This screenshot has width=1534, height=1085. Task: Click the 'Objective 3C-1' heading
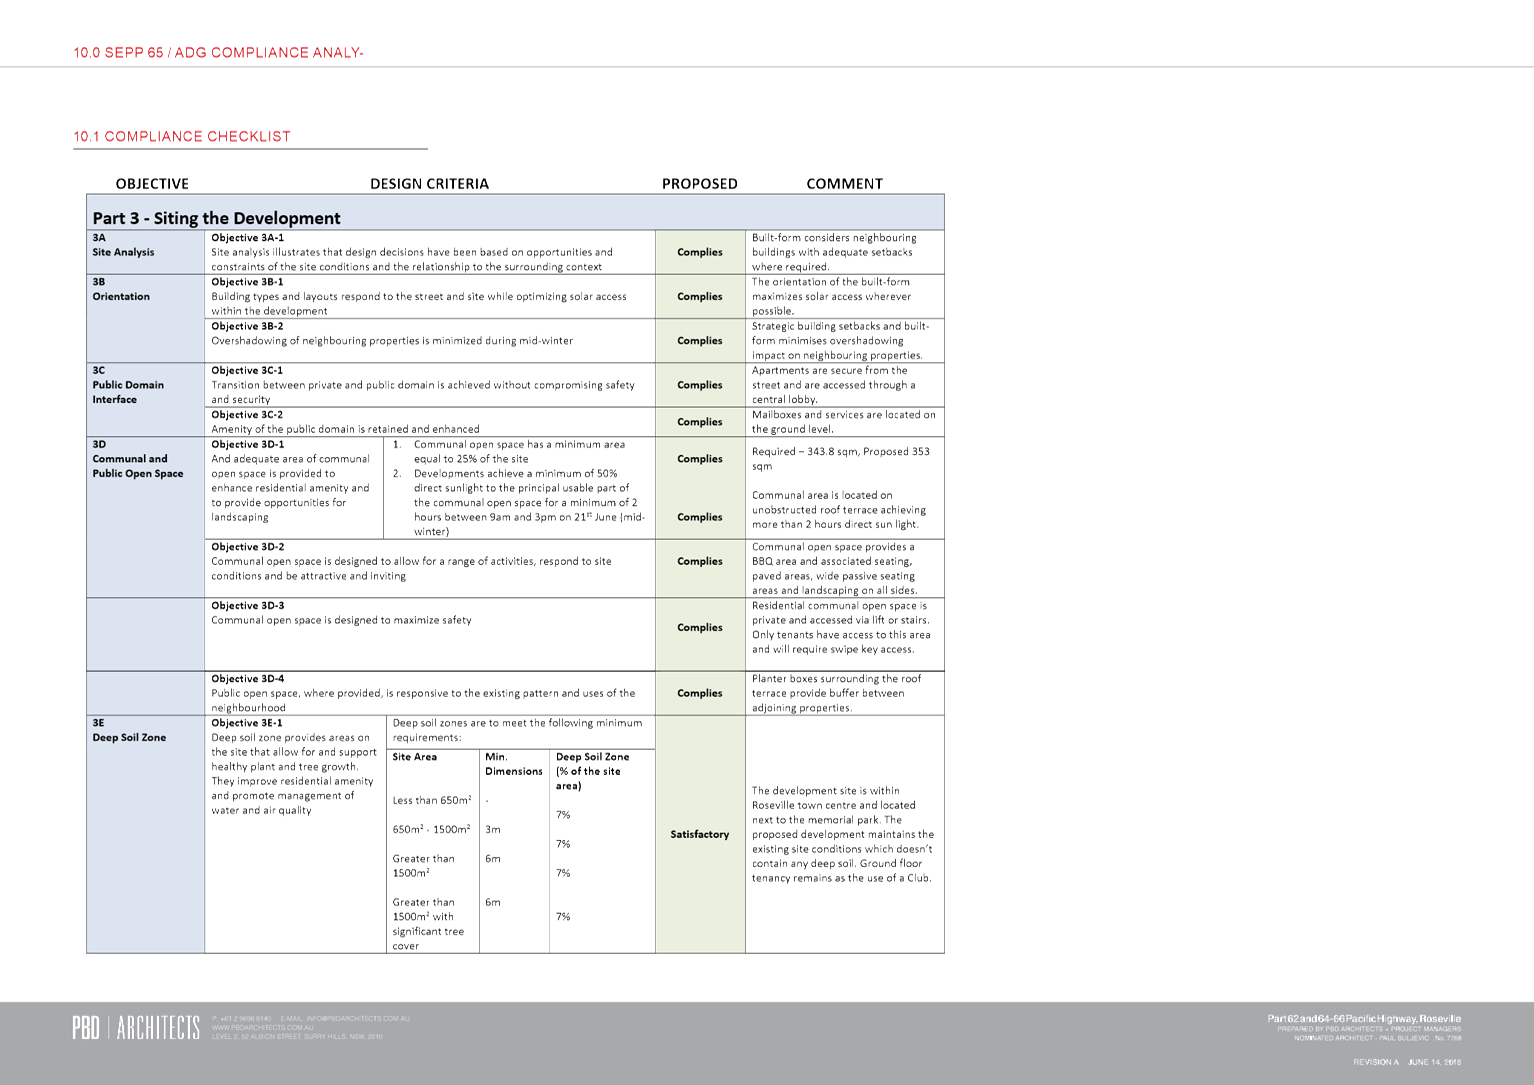coord(247,370)
